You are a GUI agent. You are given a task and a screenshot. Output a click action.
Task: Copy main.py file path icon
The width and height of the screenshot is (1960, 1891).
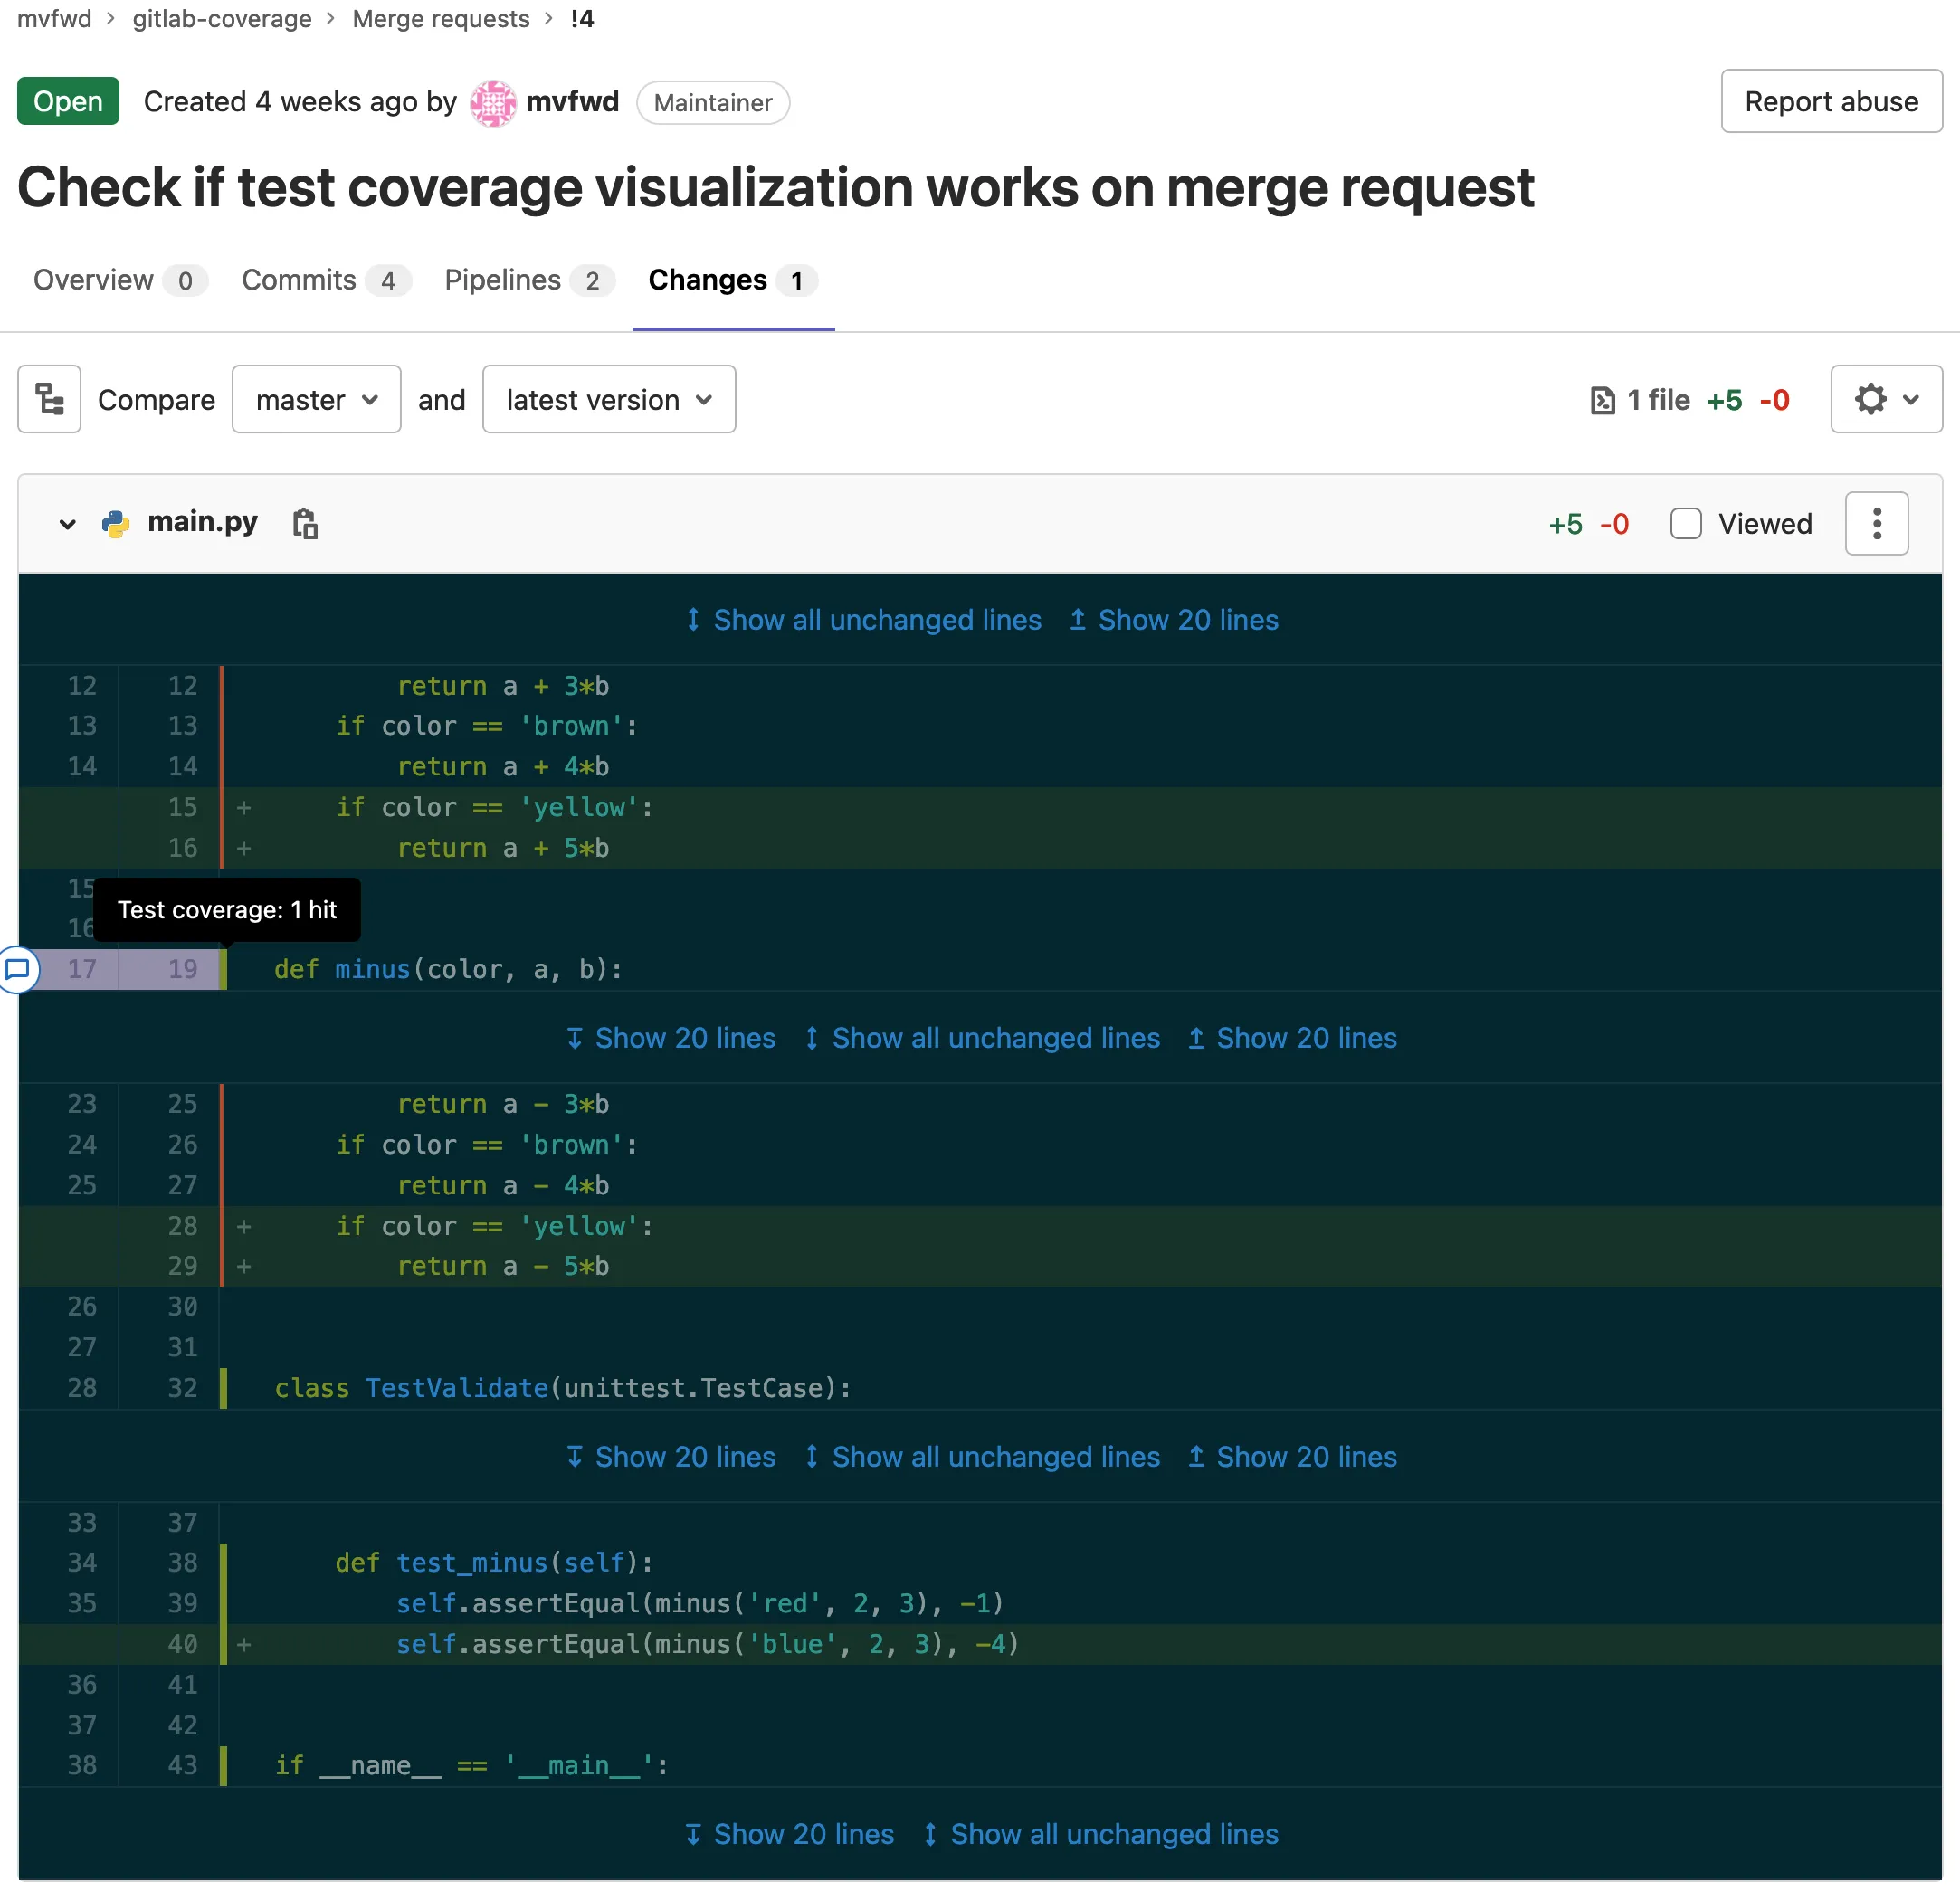click(305, 523)
